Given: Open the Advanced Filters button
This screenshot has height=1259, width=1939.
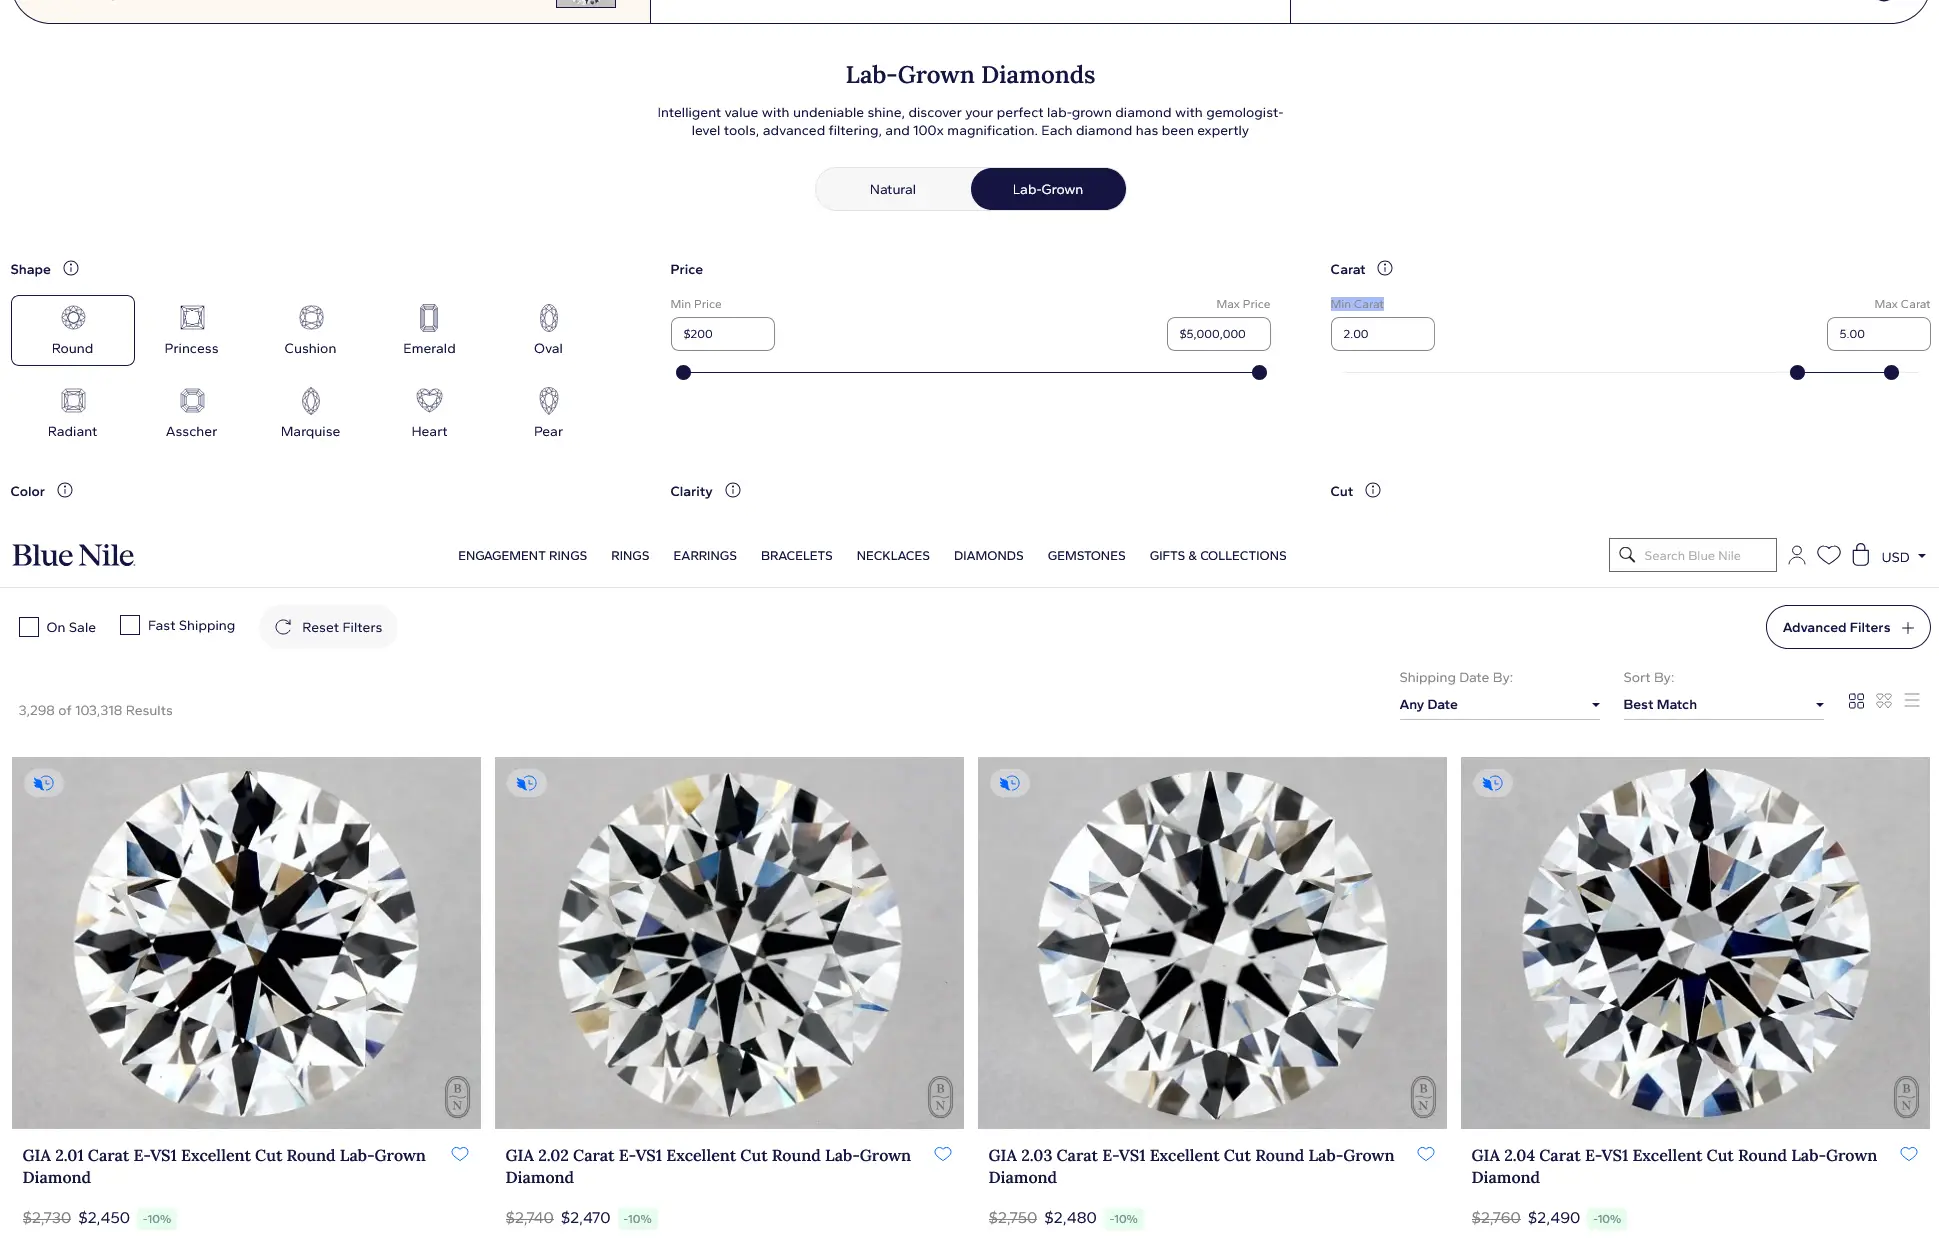Looking at the screenshot, I should point(1847,627).
